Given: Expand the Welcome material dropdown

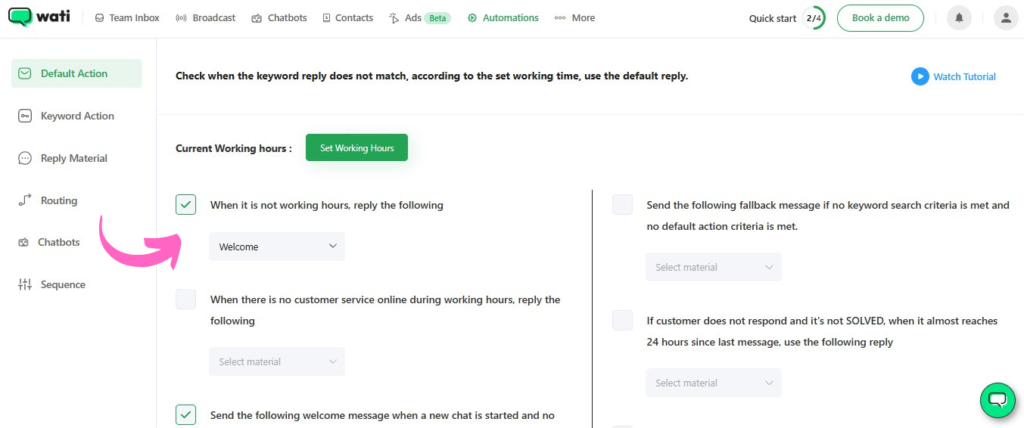Looking at the screenshot, I should 277,246.
